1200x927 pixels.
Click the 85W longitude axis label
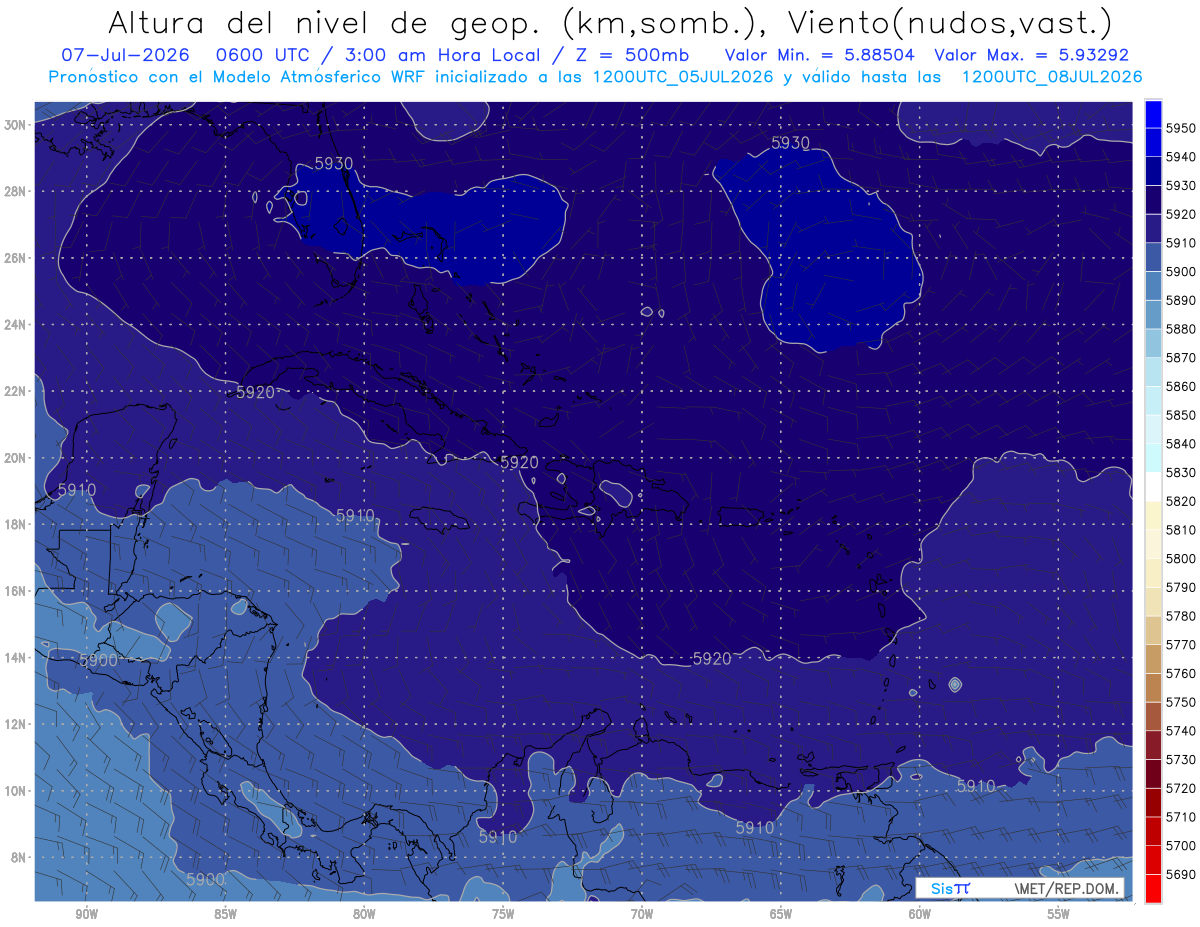point(225,913)
